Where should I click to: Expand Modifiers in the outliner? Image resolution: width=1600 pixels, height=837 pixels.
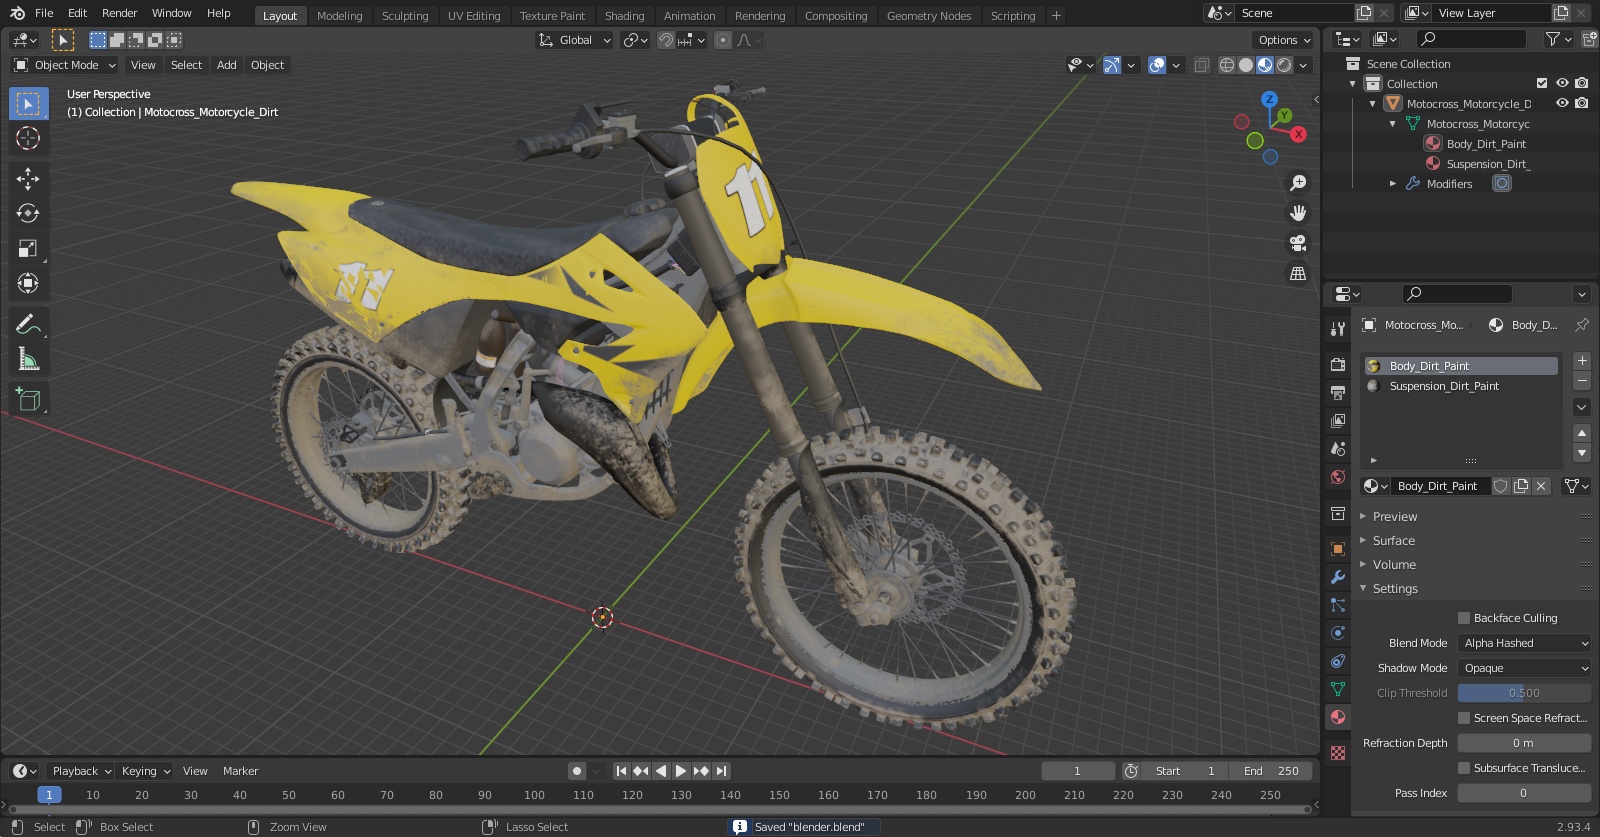[x=1392, y=184]
